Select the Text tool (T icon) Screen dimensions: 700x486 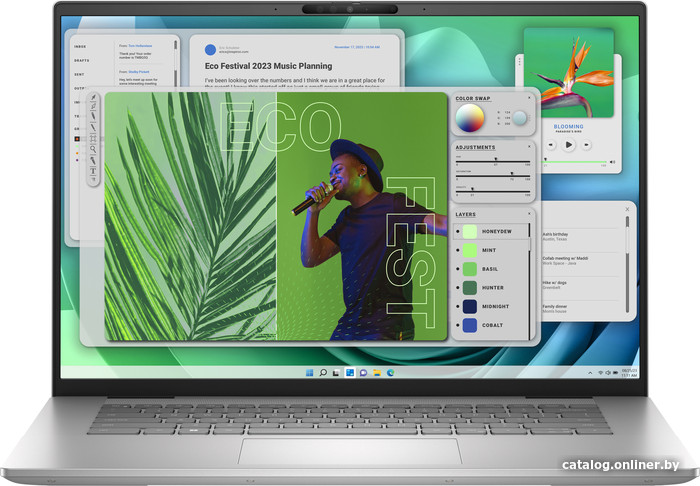pyautogui.click(x=93, y=171)
